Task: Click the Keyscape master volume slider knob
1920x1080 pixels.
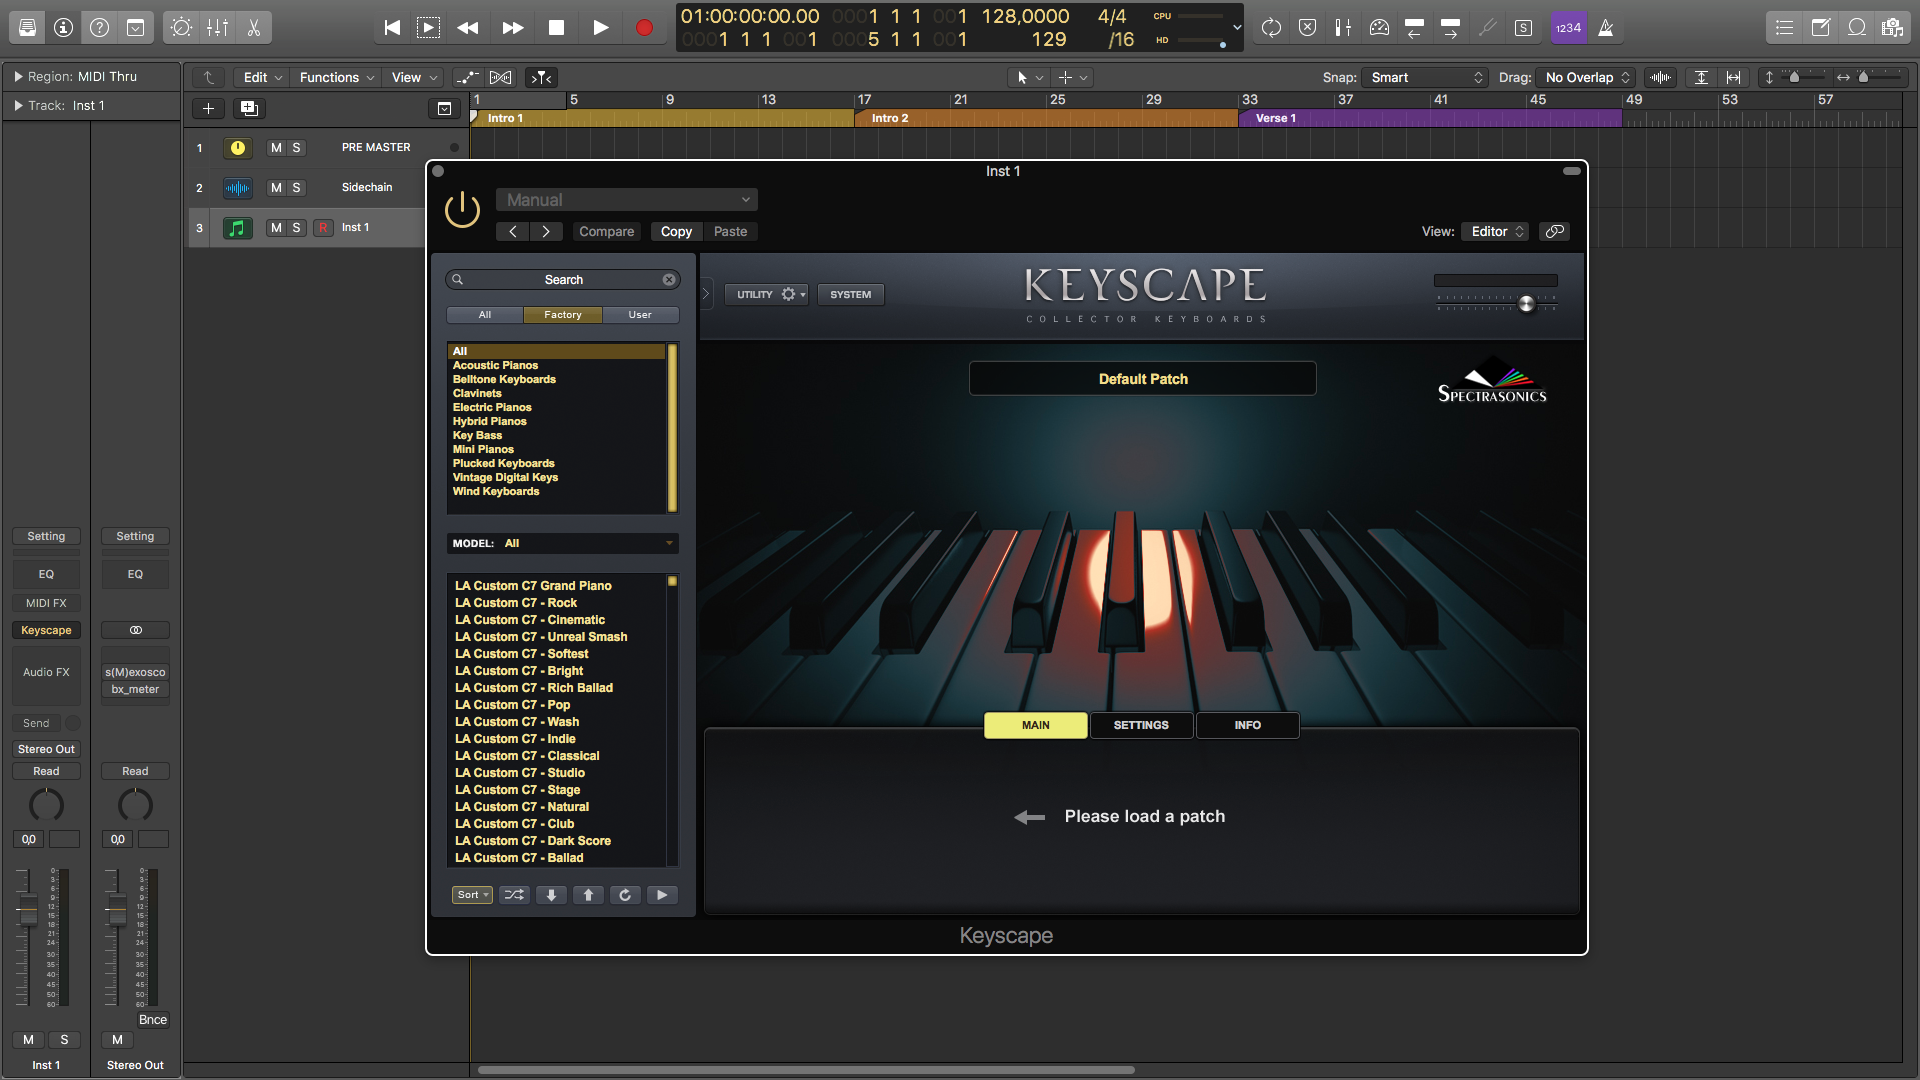Action: [1526, 304]
